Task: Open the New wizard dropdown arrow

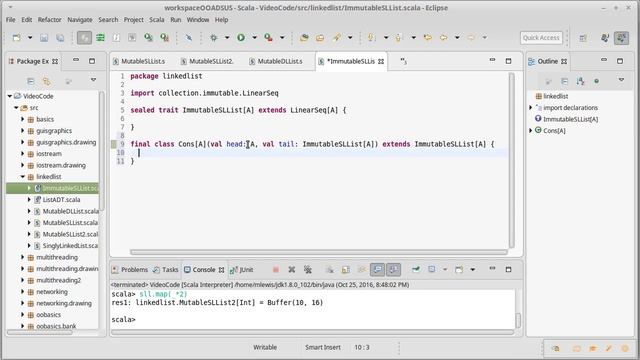Action: click(30, 38)
